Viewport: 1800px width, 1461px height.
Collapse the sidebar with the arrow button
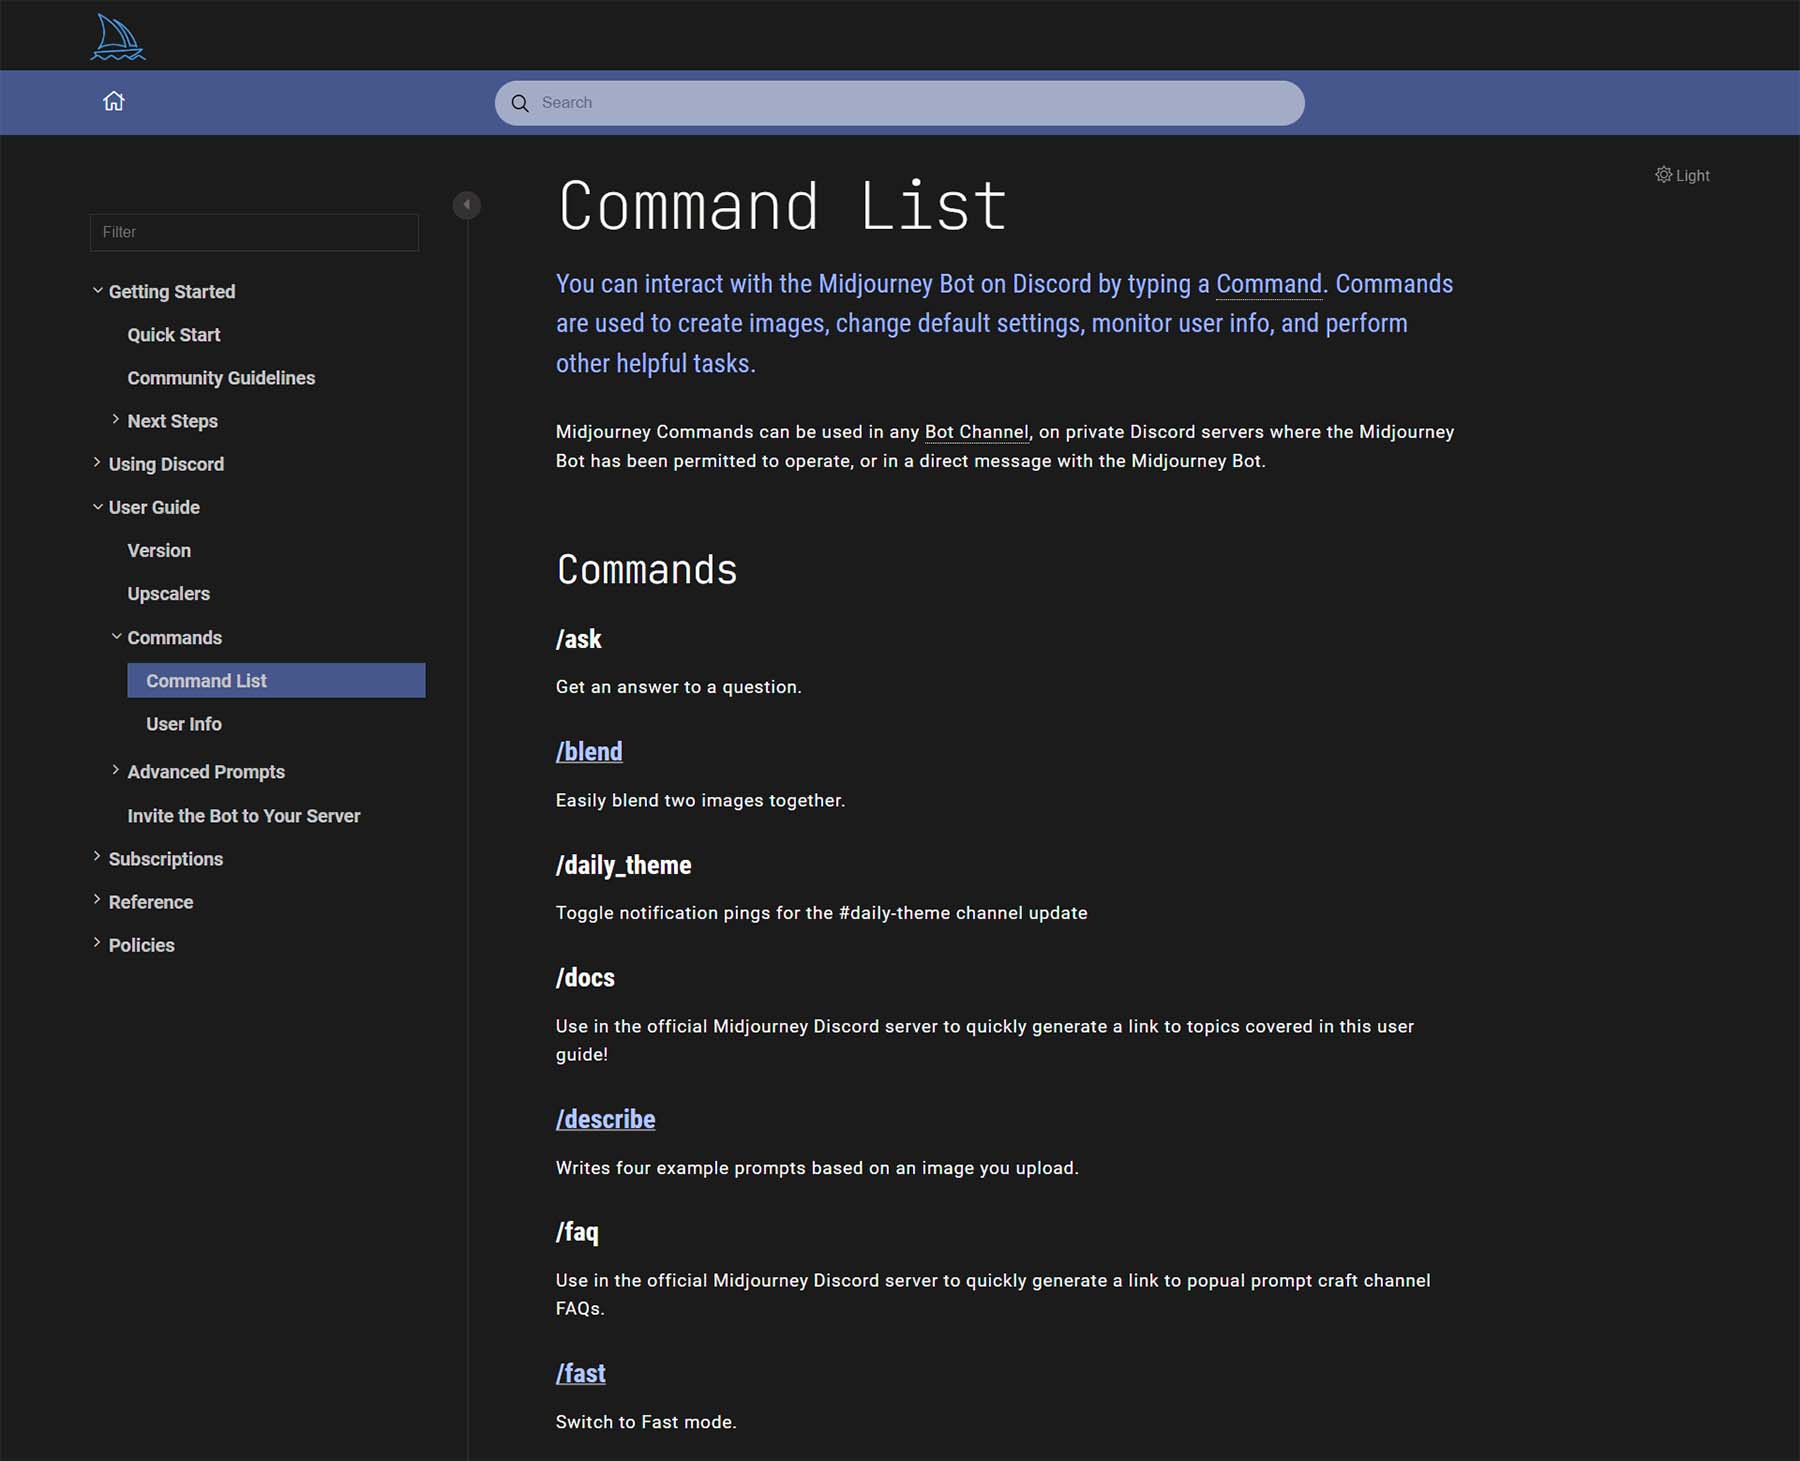466,204
